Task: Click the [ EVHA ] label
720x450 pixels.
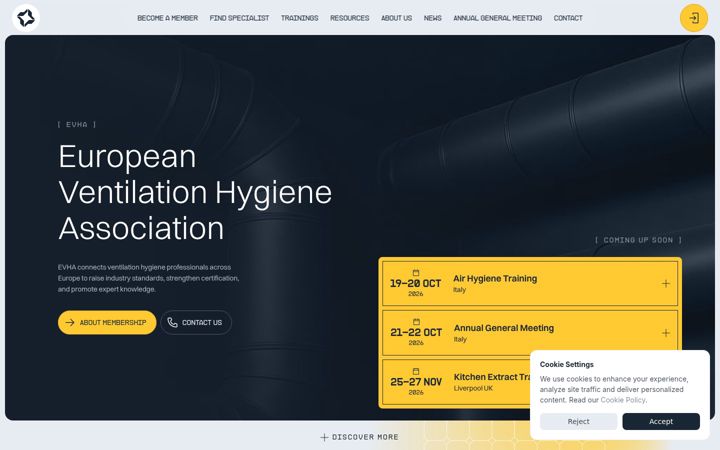Action: [x=77, y=124]
